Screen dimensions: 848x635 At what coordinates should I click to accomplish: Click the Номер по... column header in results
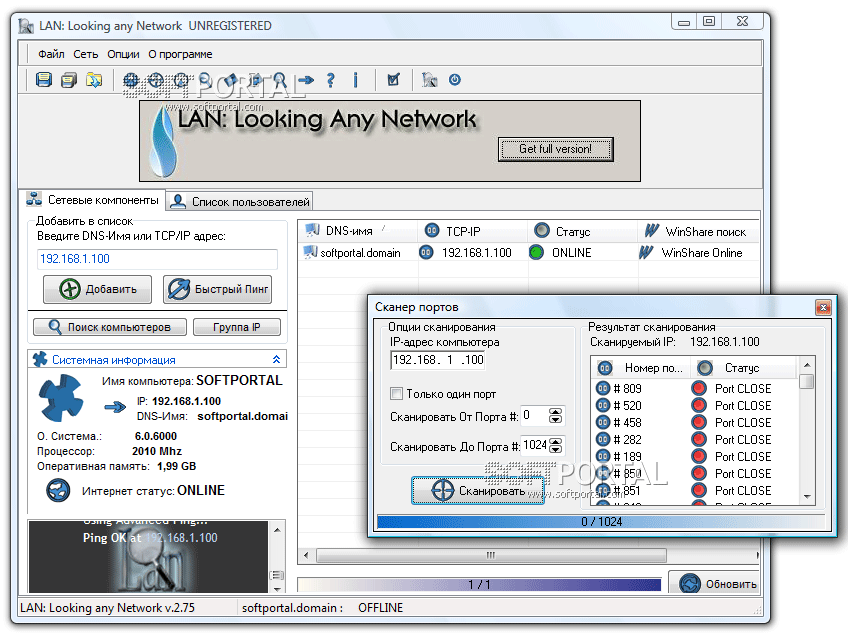(641, 368)
